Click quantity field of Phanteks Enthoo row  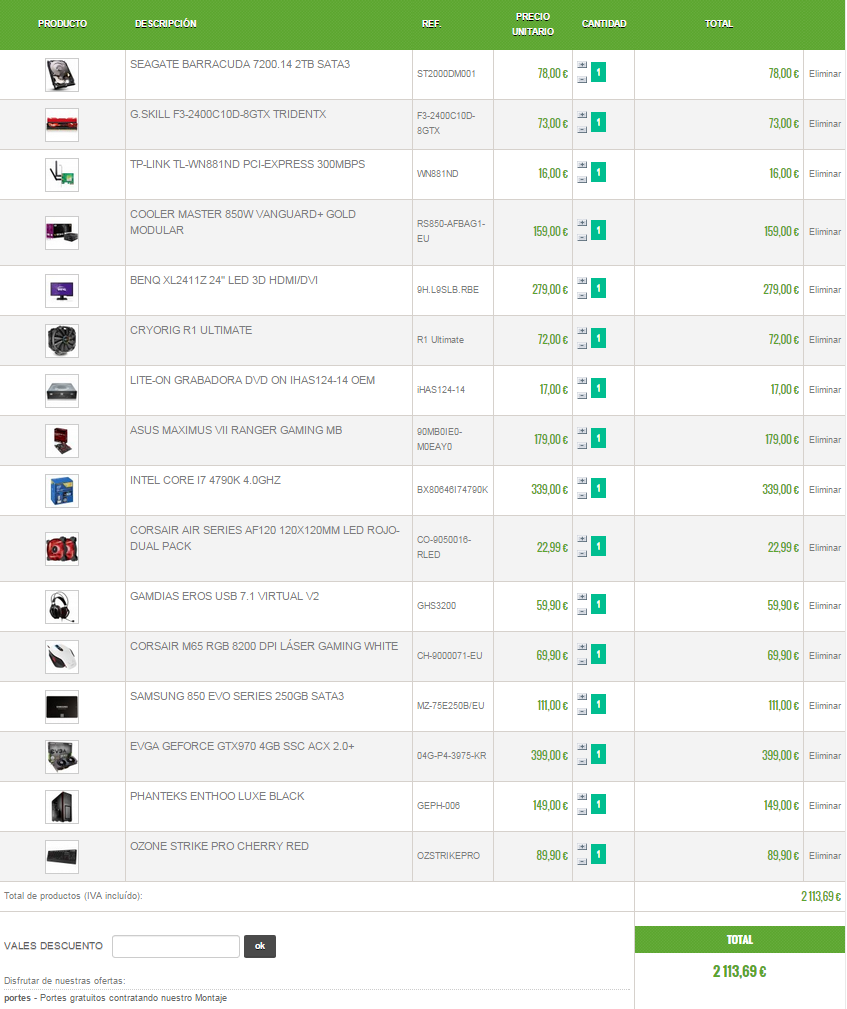pyautogui.click(x=599, y=804)
